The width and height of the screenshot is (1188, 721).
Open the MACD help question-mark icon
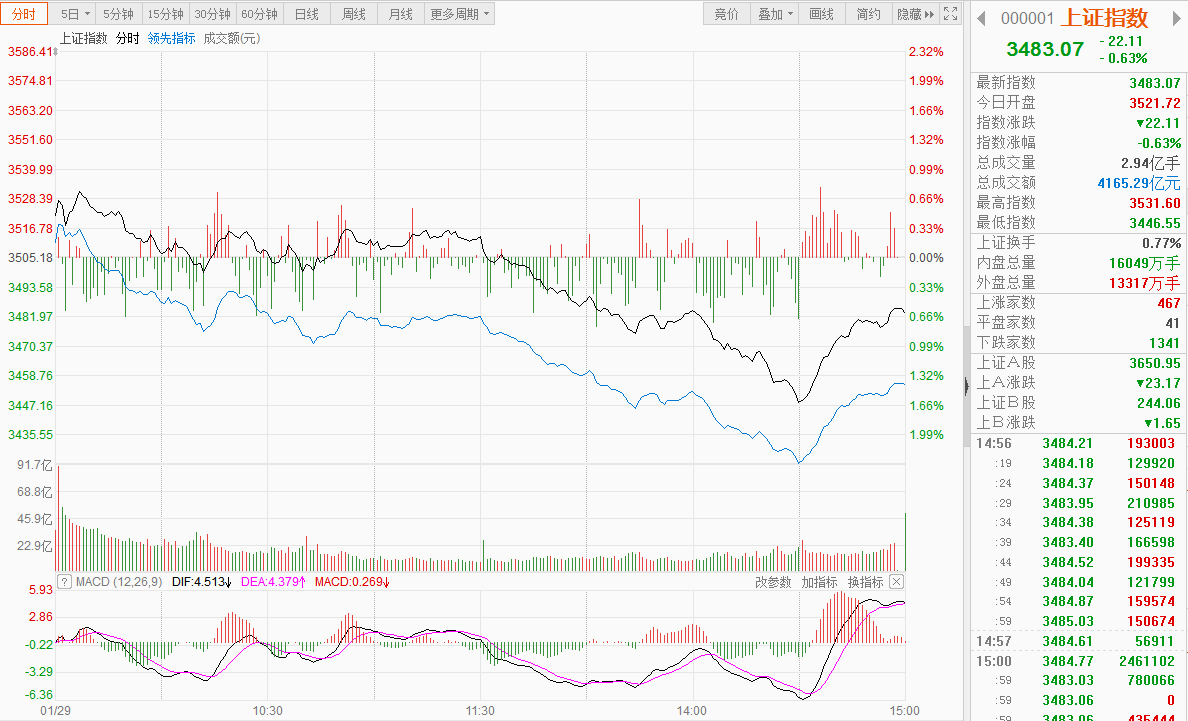64,582
